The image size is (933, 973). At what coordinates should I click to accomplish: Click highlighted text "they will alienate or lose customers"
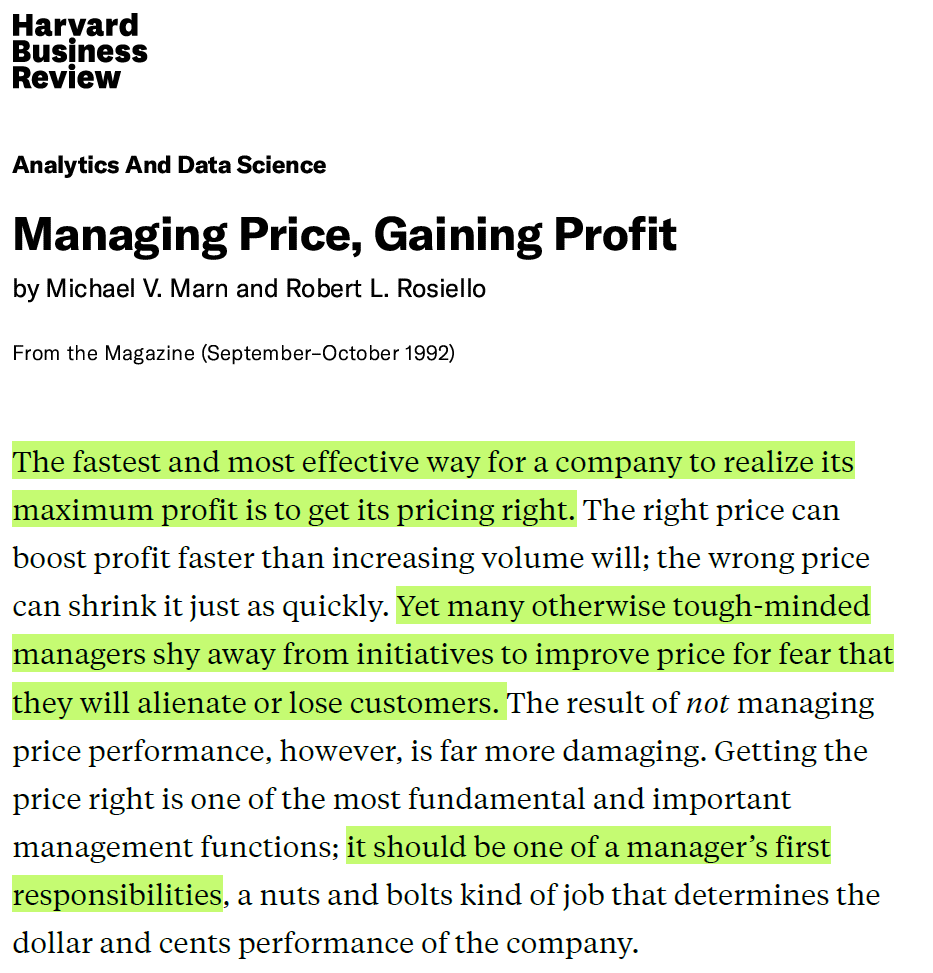pyautogui.click(x=255, y=703)
